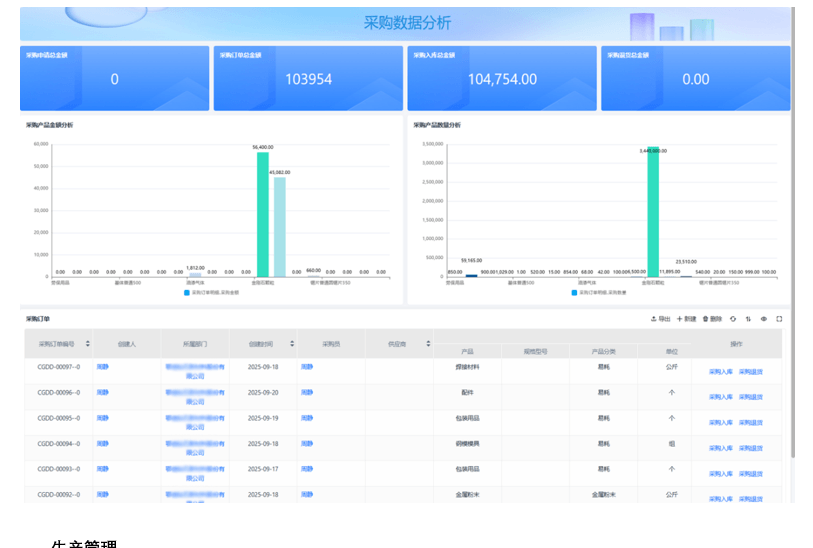Viewport: 813px width, 548px height.
Task: Click 采购入库 for order CGDD-00097
Action: point(721,371)
